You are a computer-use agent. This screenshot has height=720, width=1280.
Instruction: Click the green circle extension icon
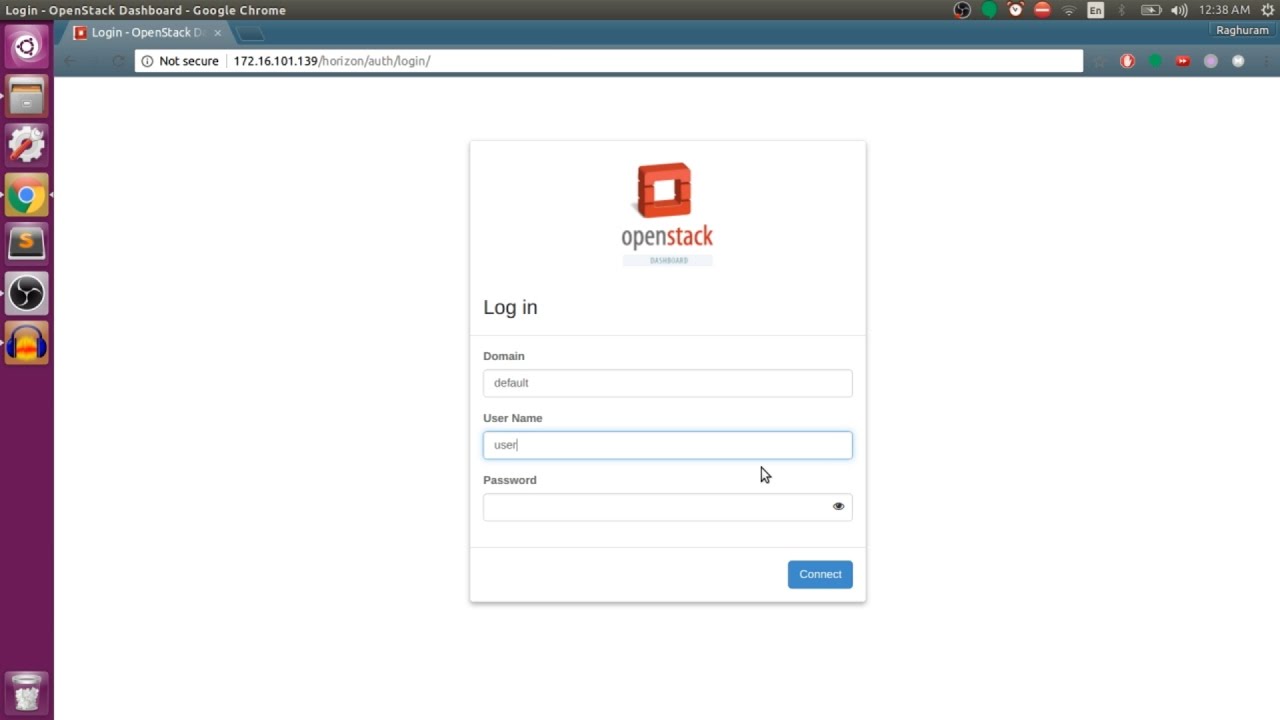(x=1155, y=61)
